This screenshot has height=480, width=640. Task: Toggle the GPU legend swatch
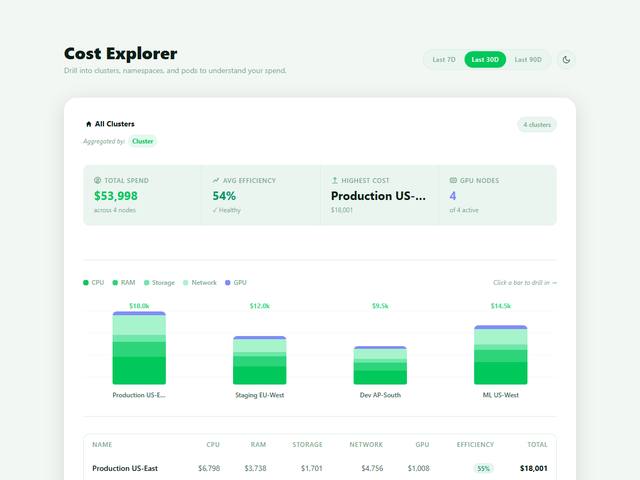click(228, 282)
